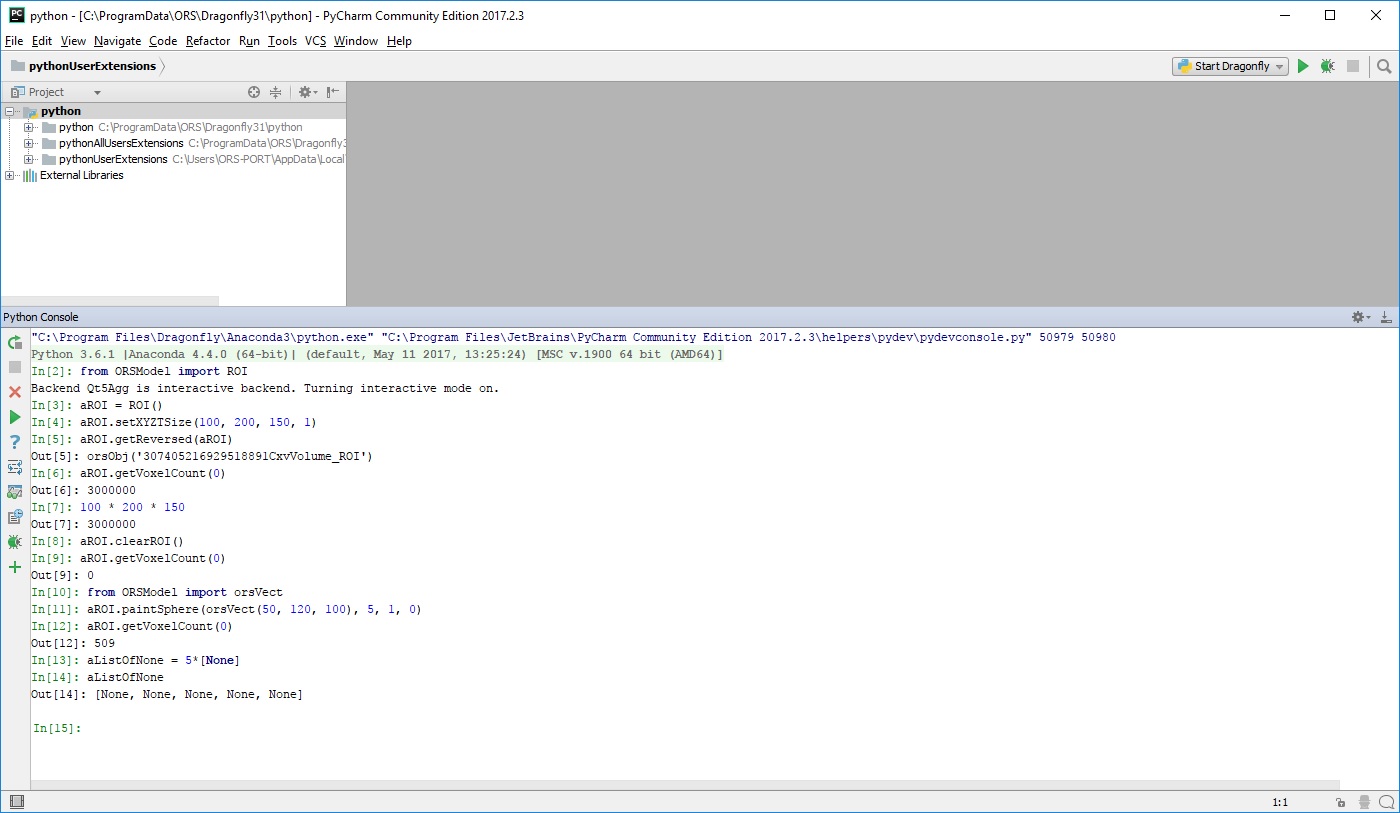Add a new console with the green plus
The image size is (1400, 813).
coord(15,567)
